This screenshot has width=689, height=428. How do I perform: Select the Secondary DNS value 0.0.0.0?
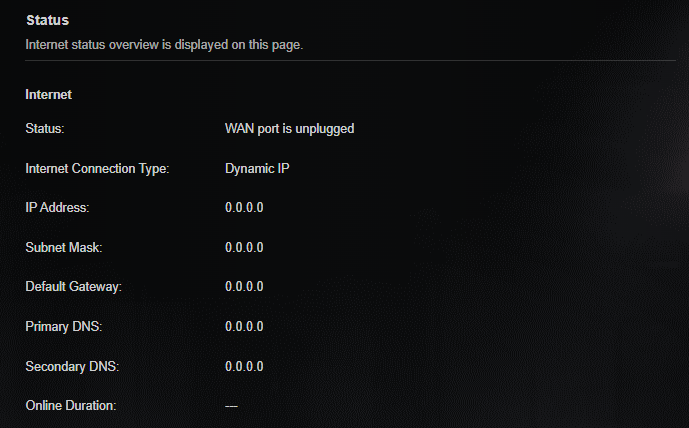click(x=244, y=366)
